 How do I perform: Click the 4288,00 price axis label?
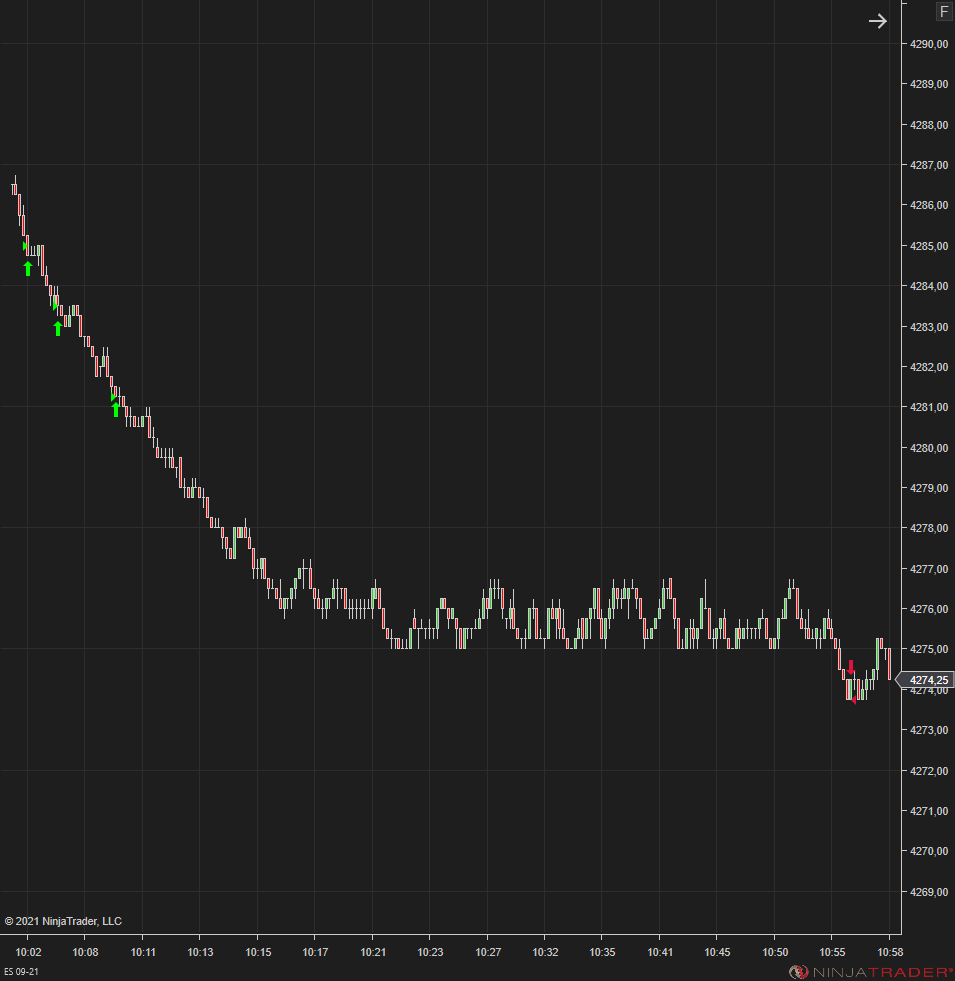coord(929,125)
